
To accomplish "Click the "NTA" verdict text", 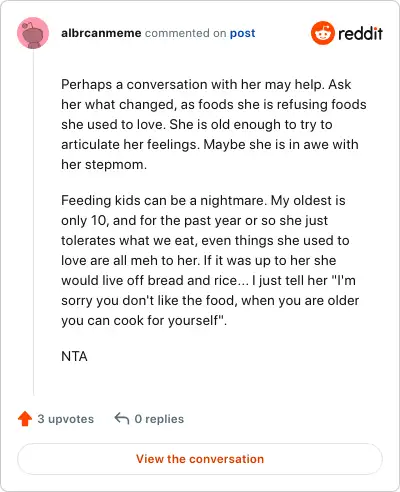I will (x=74, y=357).
